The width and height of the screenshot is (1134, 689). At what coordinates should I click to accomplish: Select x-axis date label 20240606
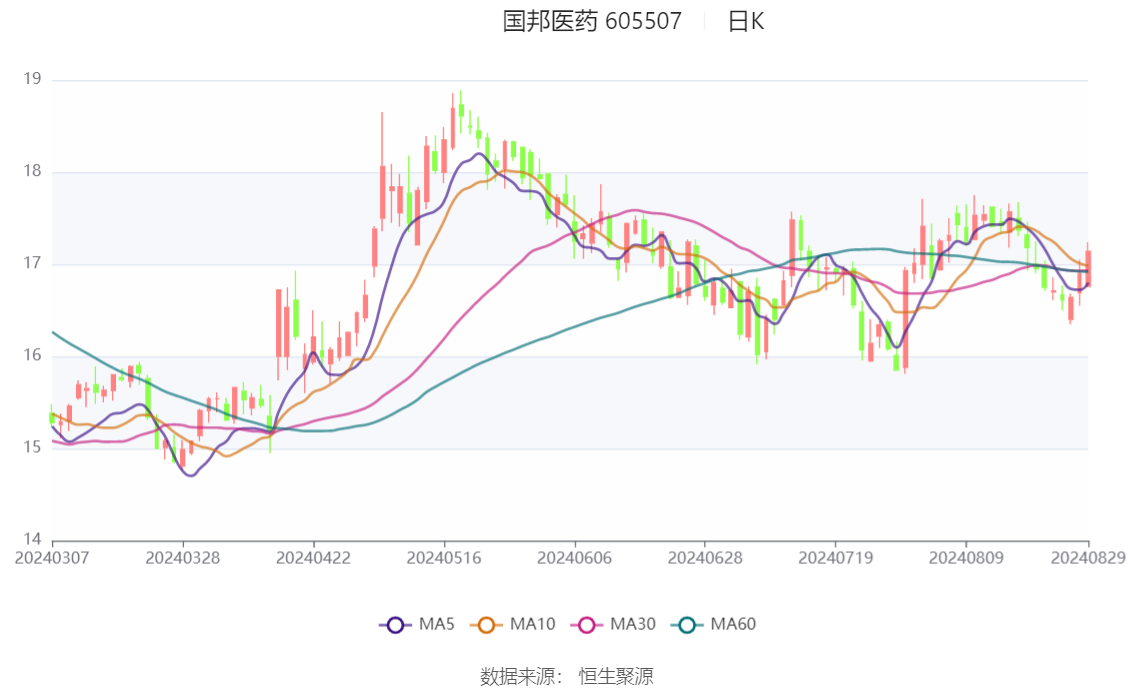(574, 558)
